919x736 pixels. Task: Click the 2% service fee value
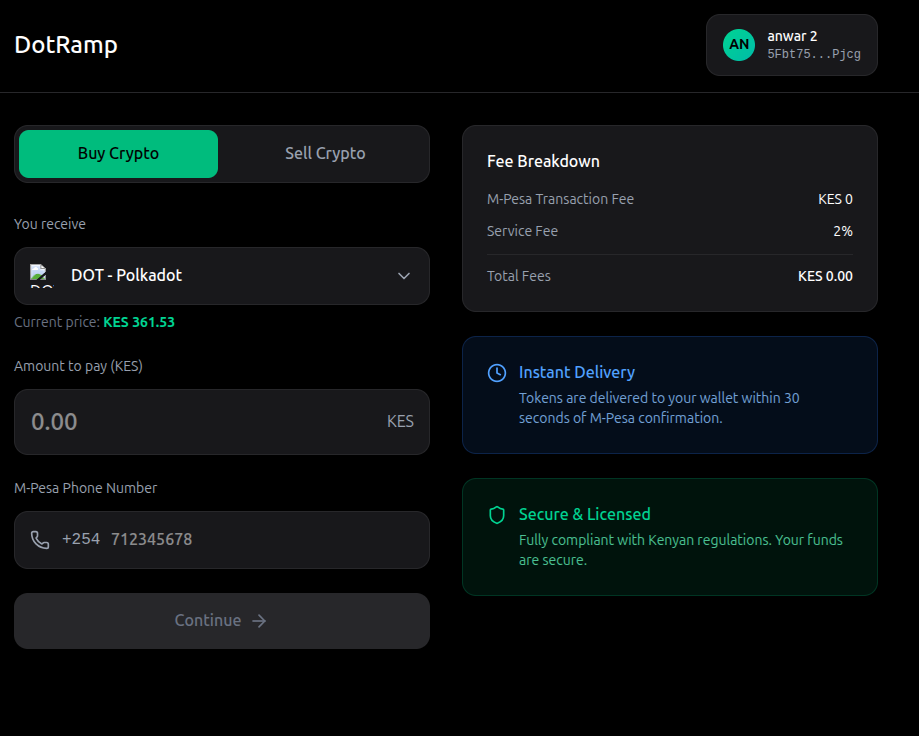pyautogui.click(x=843, y=231)
